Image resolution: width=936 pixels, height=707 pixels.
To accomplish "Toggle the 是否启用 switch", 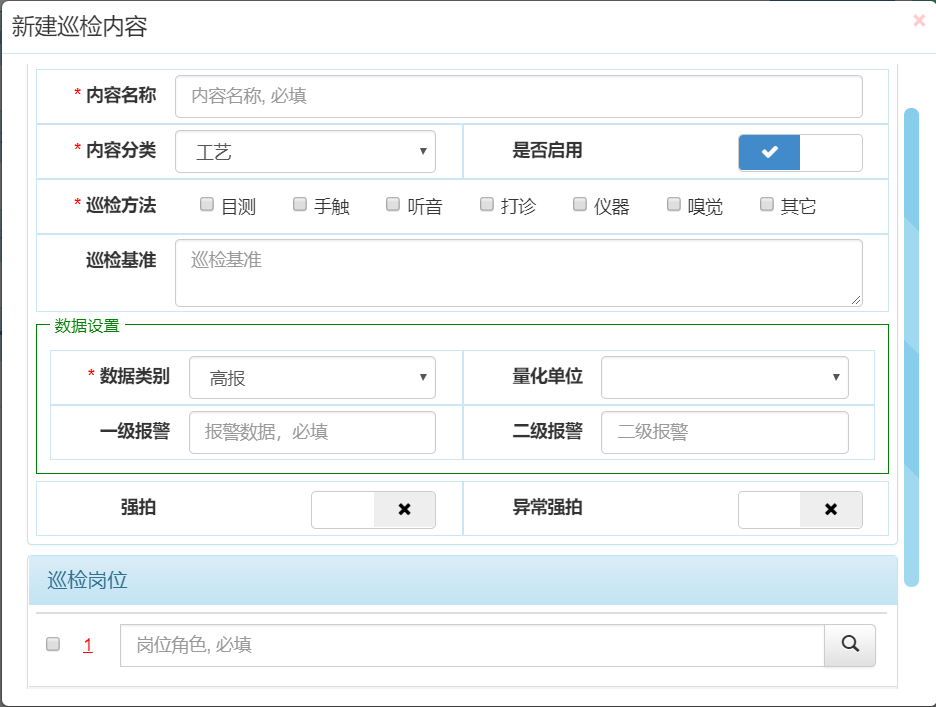I will (x=800, y=153).
